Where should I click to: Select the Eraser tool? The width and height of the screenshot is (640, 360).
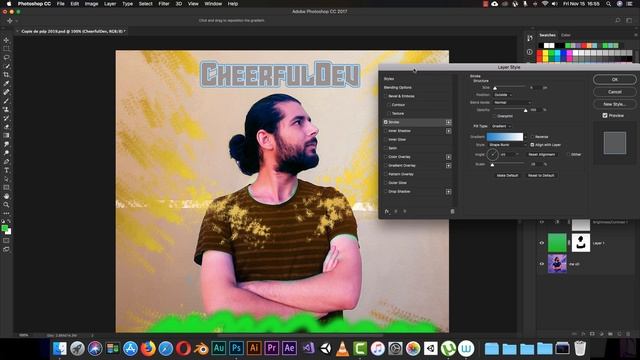tap(6, 127)
